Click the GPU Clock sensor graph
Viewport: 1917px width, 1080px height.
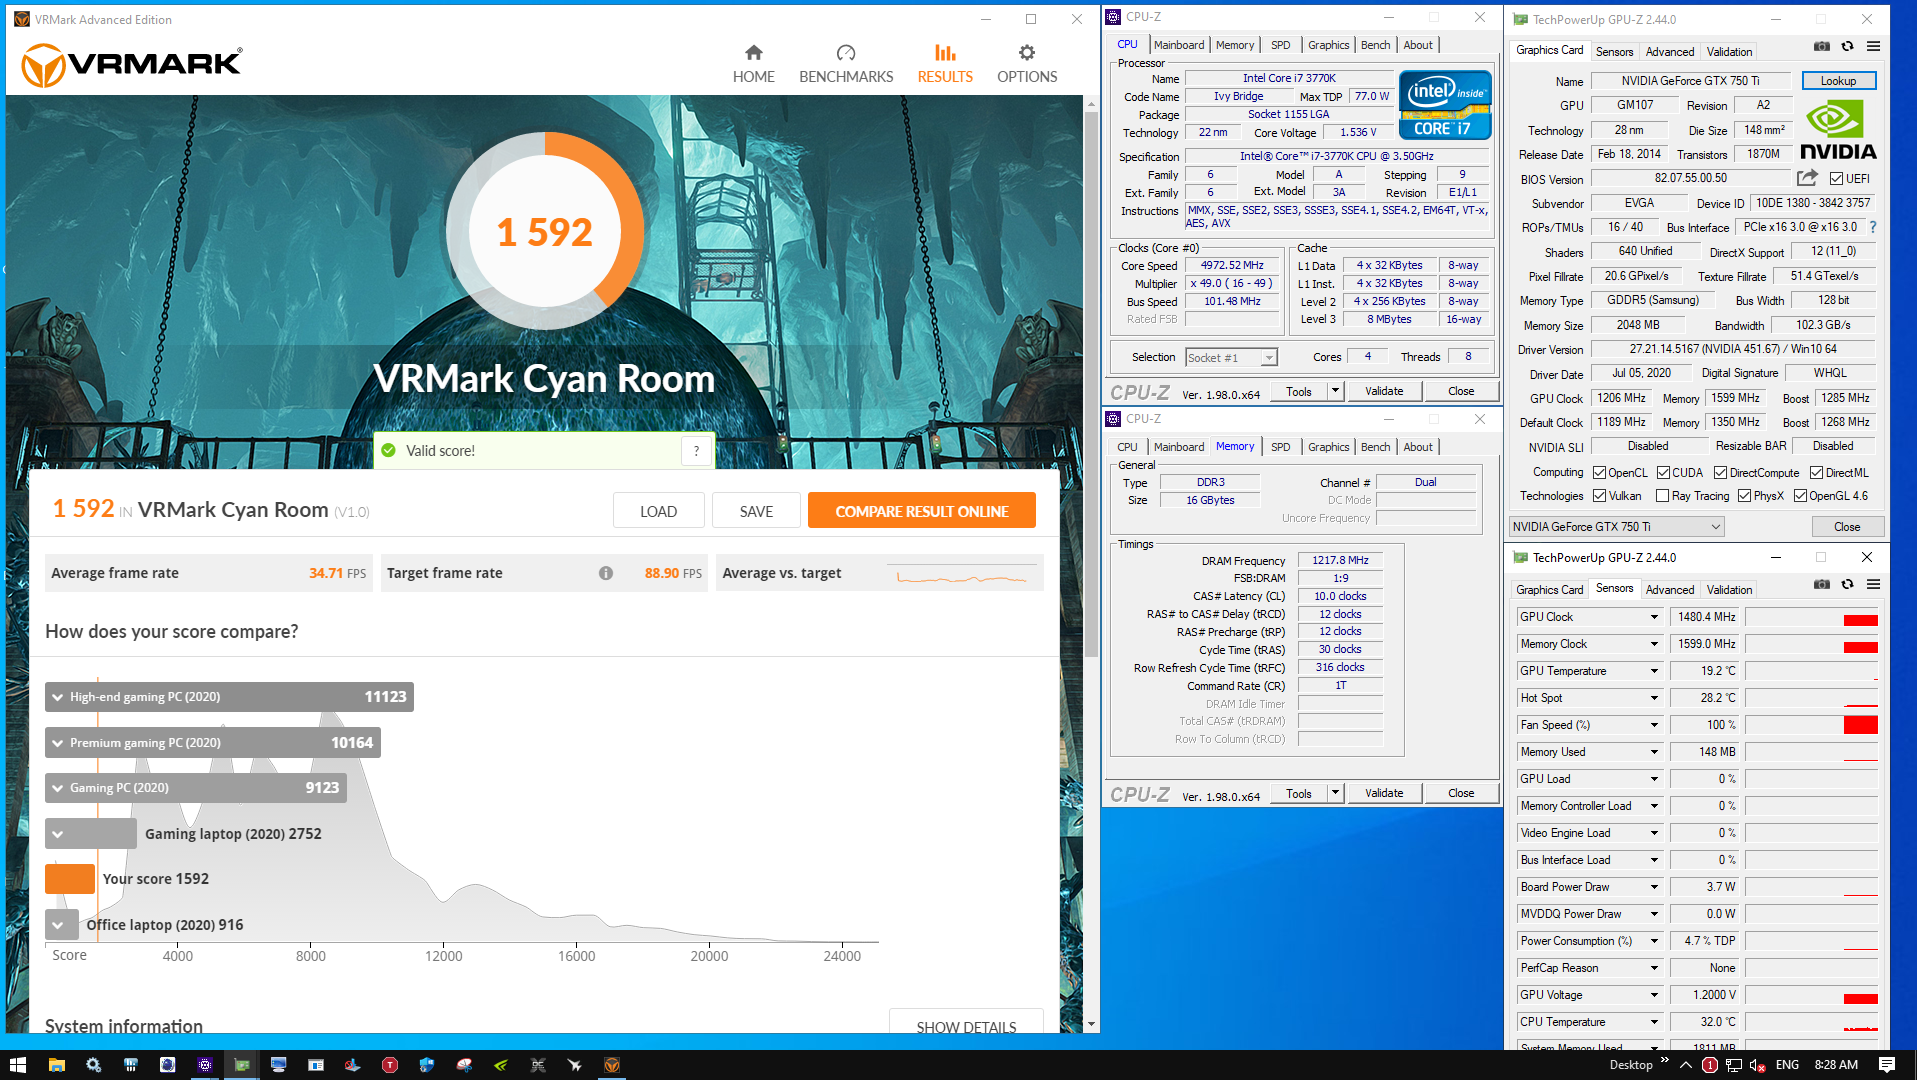[x=1811, y=617]
